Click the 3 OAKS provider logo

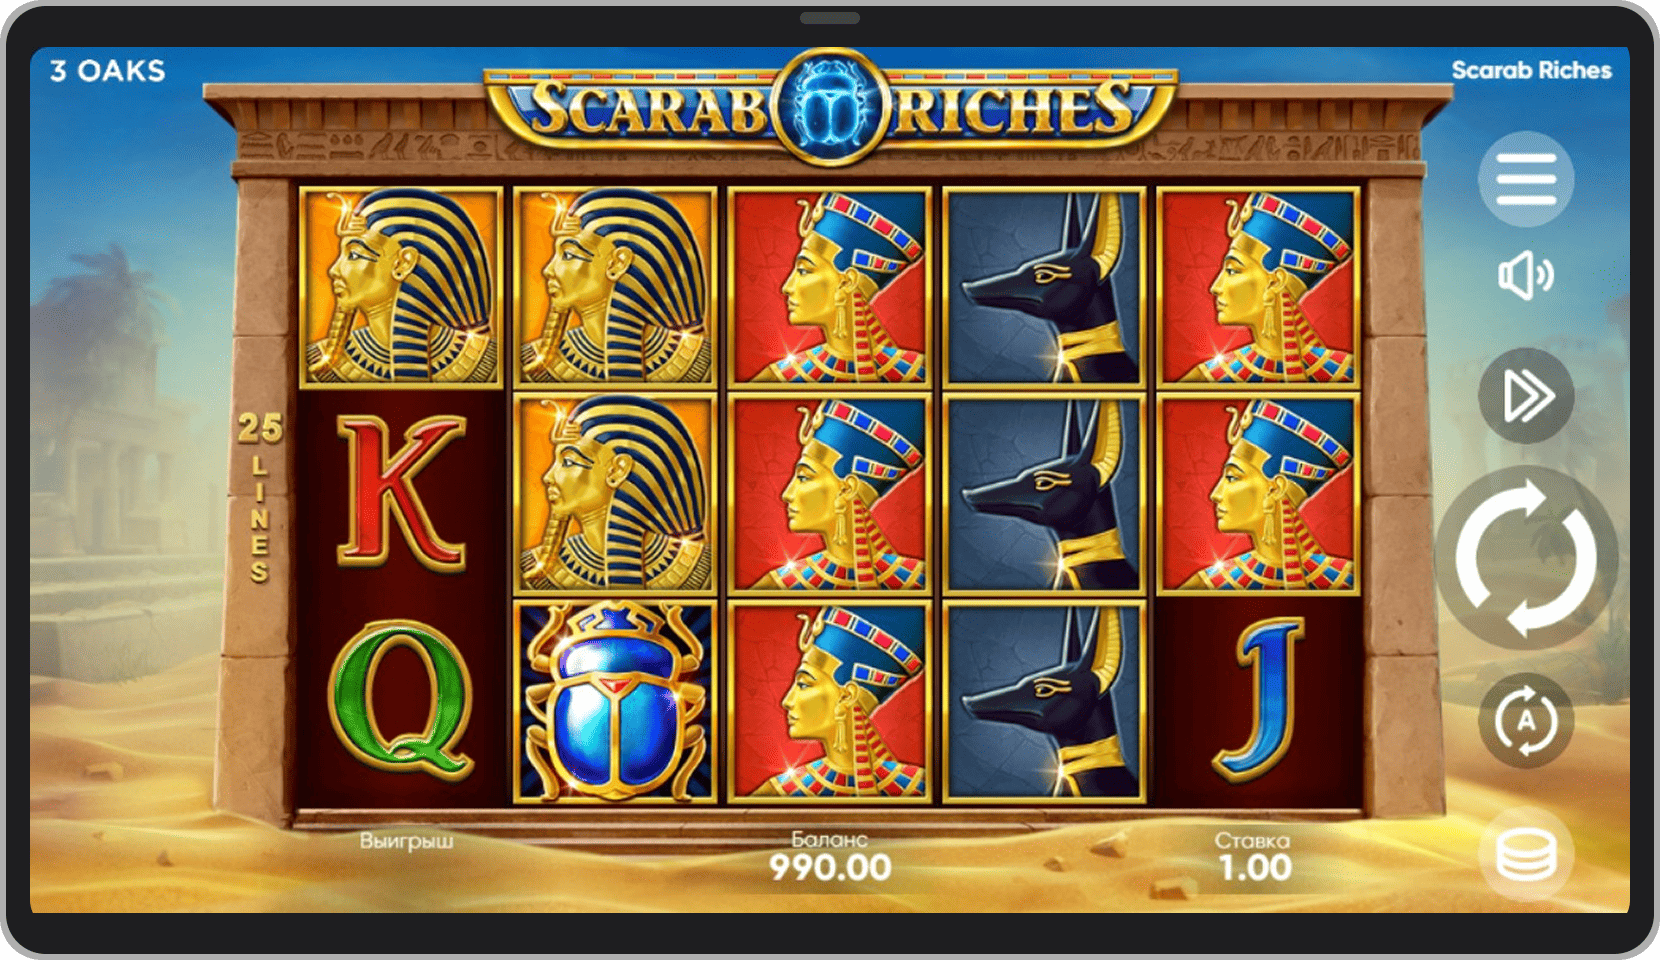pyautogui.click(x=108, y=71)
